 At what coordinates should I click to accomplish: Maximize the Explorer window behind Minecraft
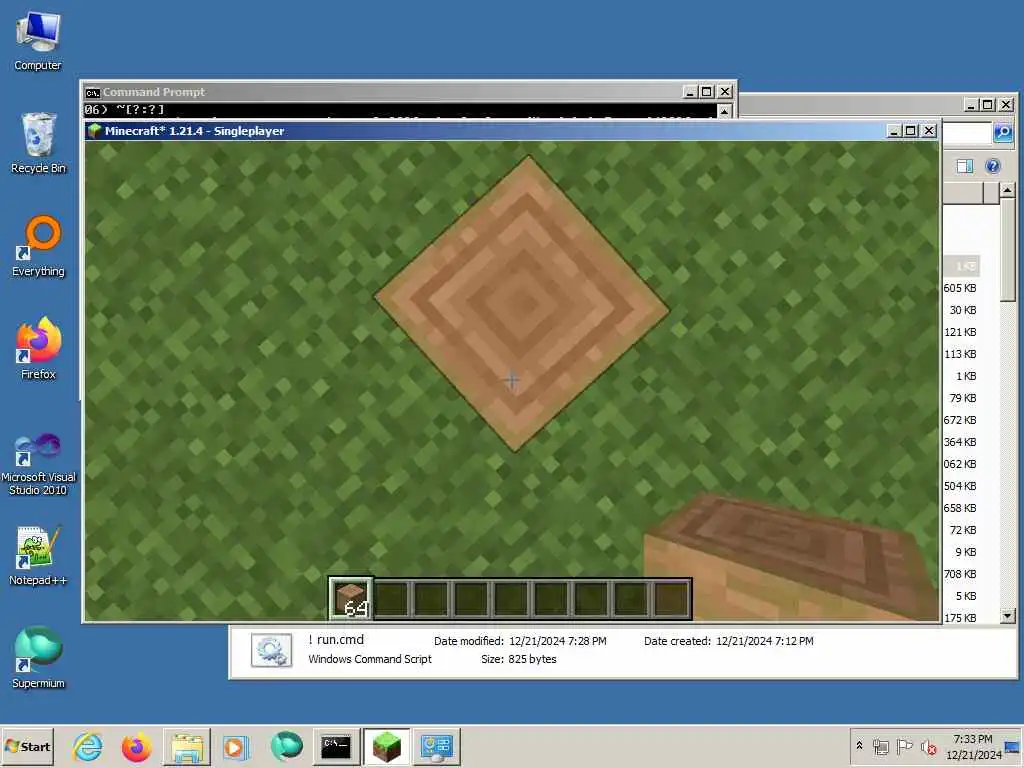tap(988, 104)
